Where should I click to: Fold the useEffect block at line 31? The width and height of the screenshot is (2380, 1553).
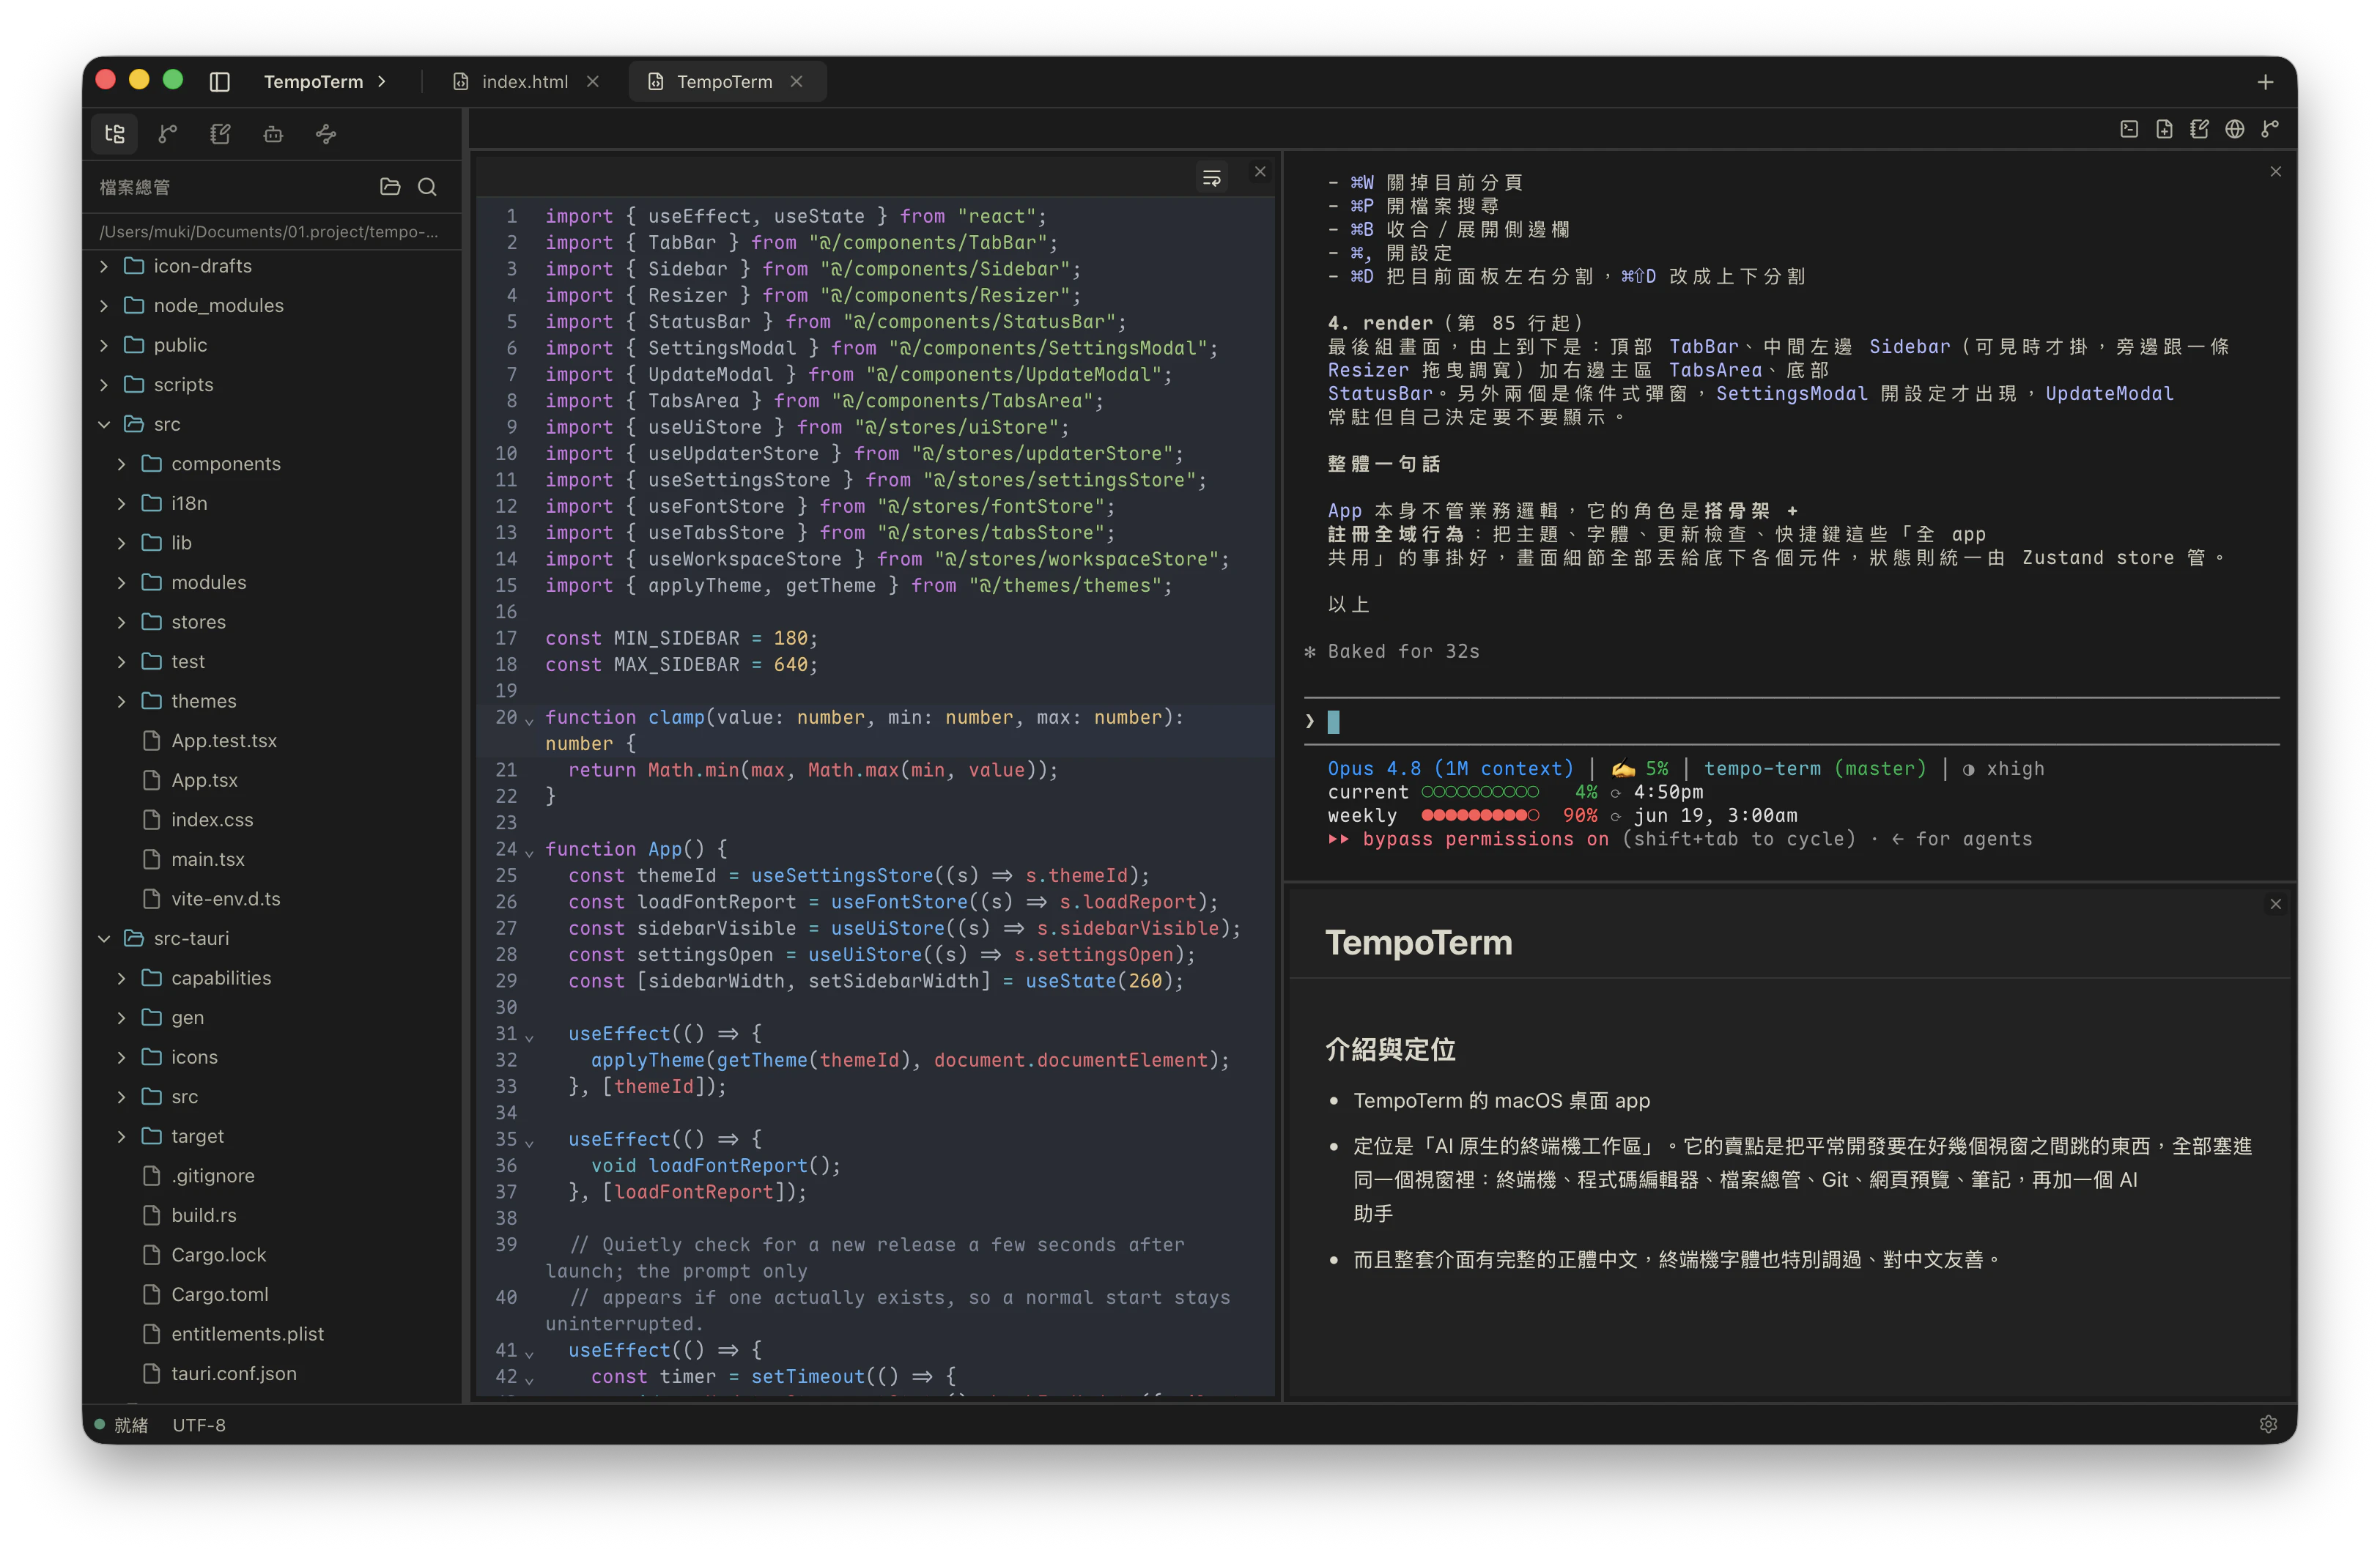(529, 1037)
